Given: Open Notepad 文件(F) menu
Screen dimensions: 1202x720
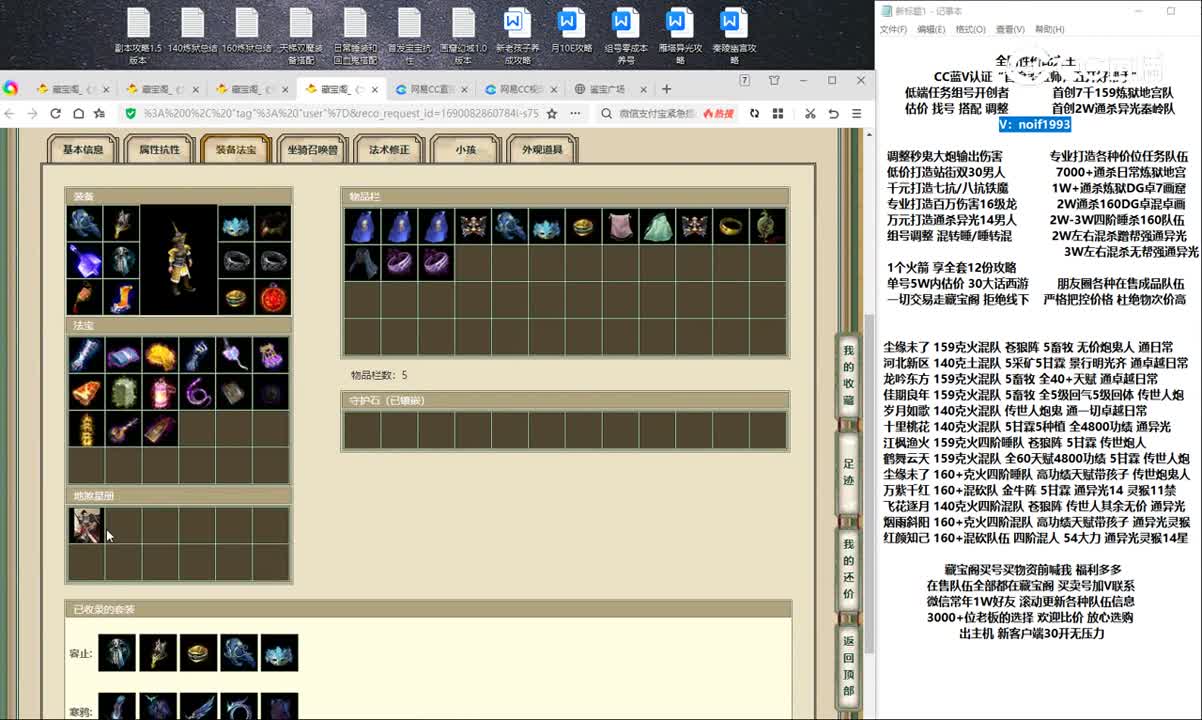Looking at the screenshot, I should pos(893,30).
